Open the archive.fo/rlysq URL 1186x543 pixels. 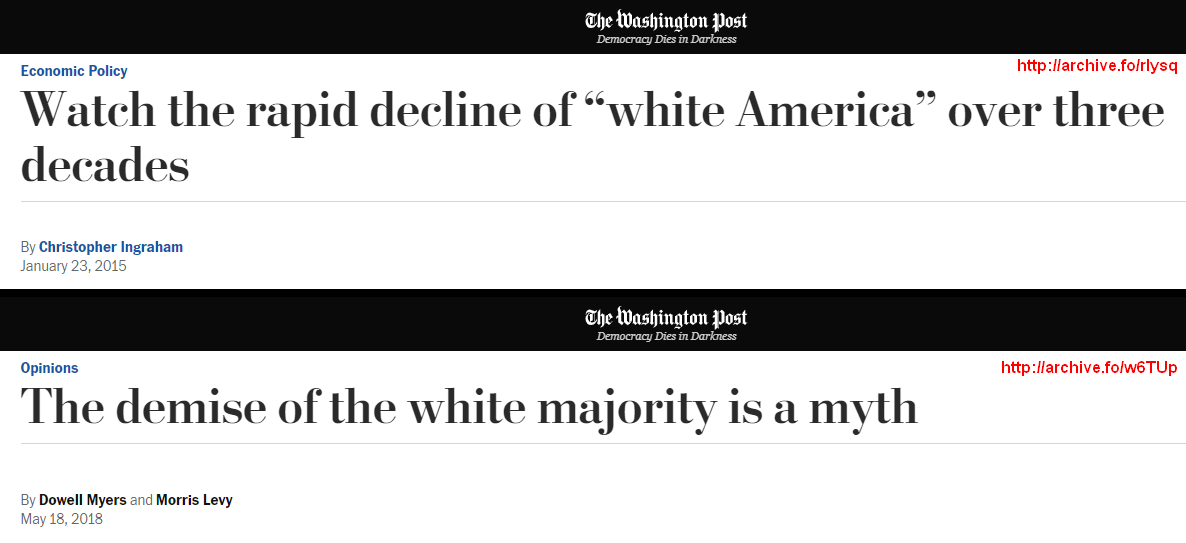pyautogui.click(x=1097, y=66)
